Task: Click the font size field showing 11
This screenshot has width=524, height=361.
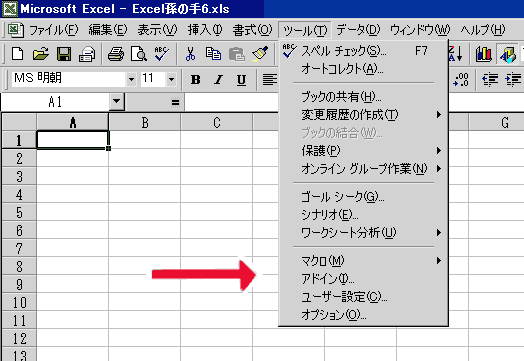Action: [x=153, y=79]
